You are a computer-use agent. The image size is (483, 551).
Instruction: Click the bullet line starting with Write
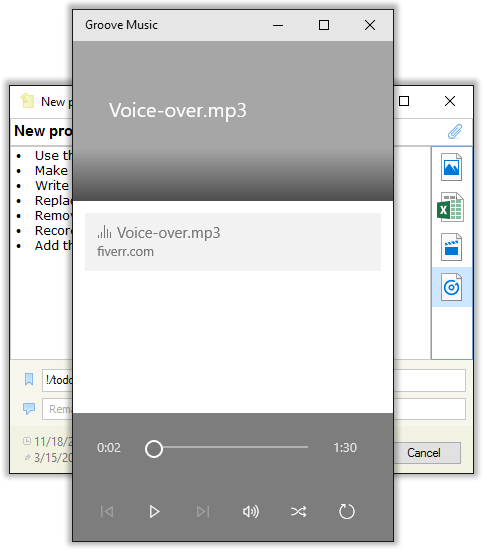(52, 186)
